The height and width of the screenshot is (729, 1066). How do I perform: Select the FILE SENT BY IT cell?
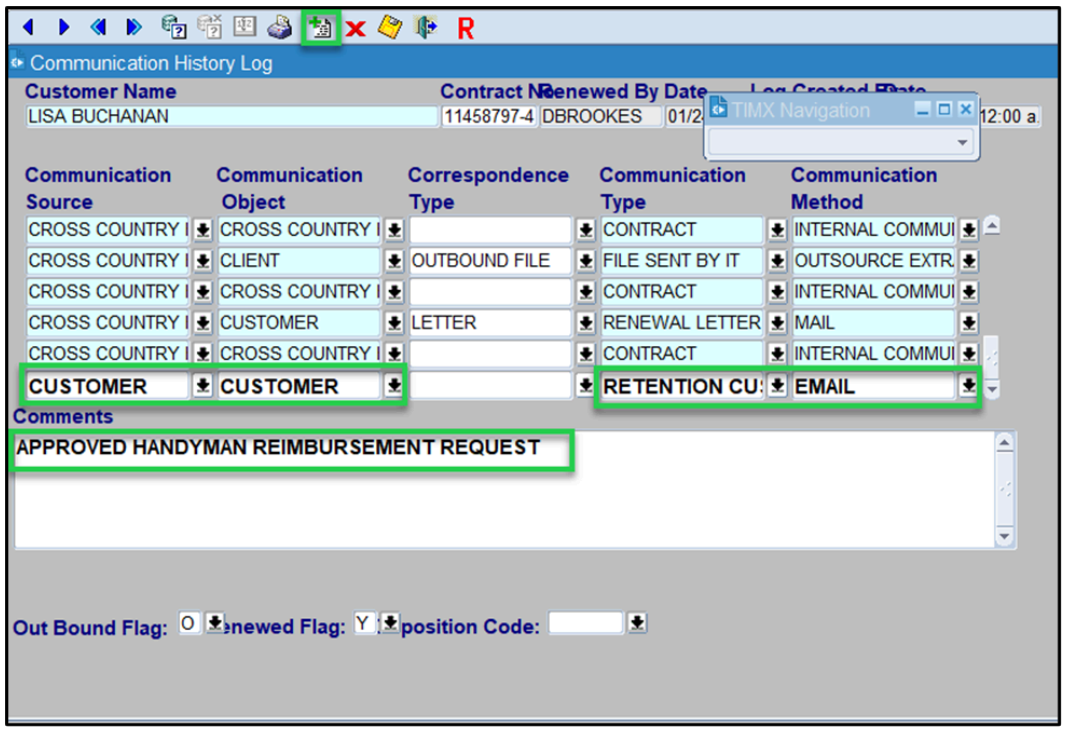(682, 260)
